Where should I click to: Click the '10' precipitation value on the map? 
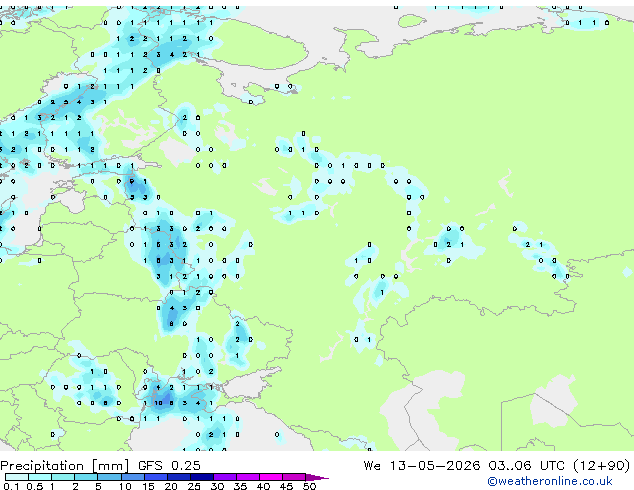click(158, 403)
